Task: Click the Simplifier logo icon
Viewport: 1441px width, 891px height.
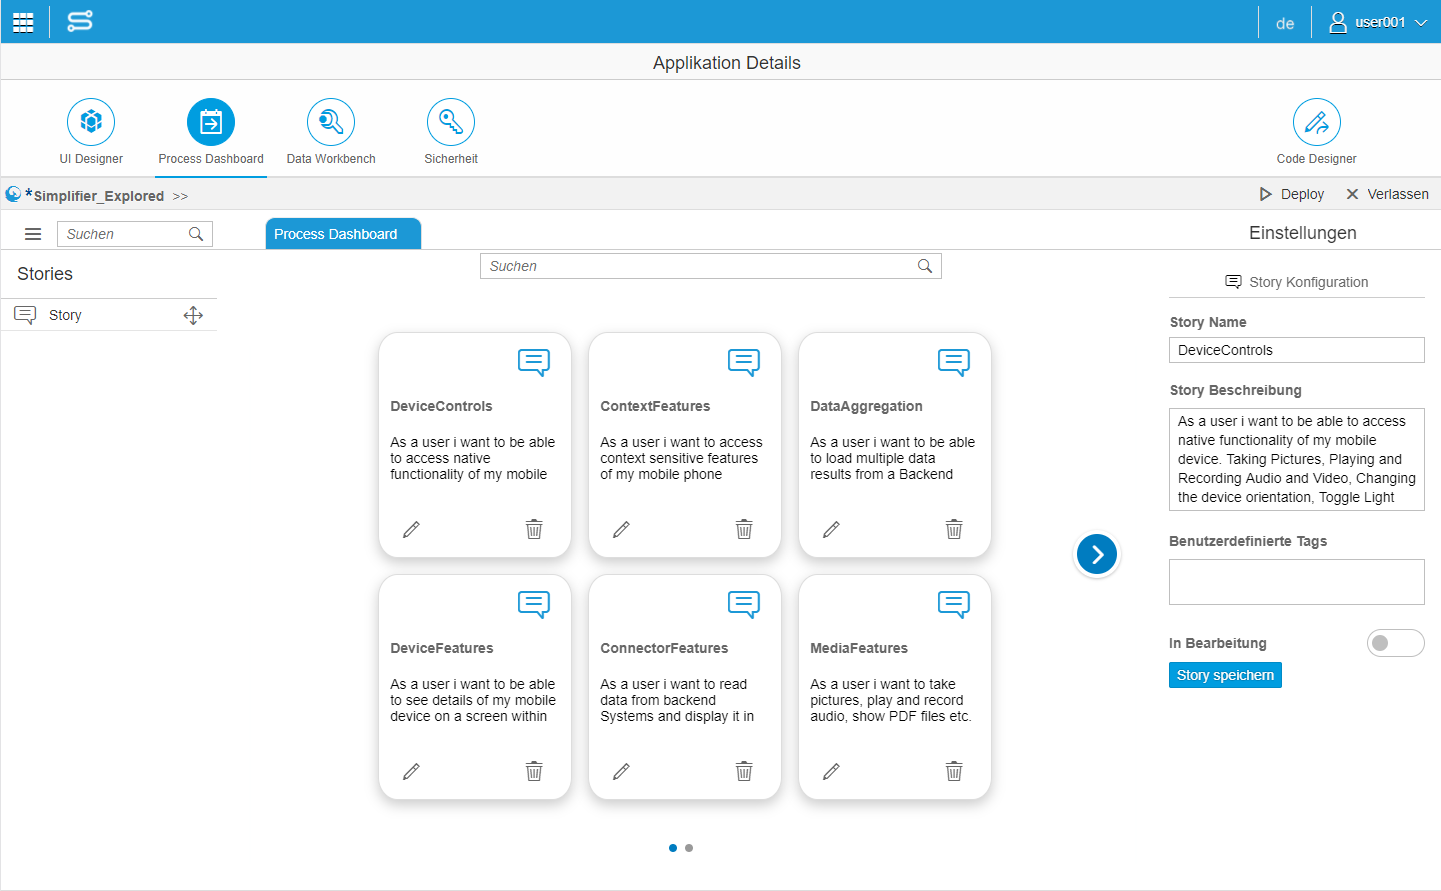Action: point(80,21)
